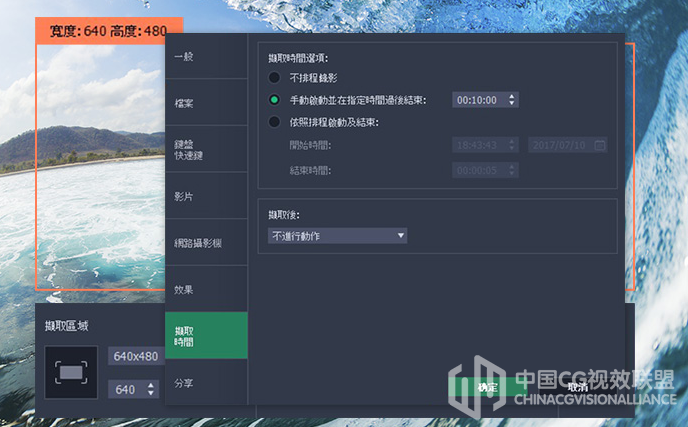The width and height of the screenshot is (688, 427).
Task: Open the 分享 settings tab
Action: [x=206, y=383]
